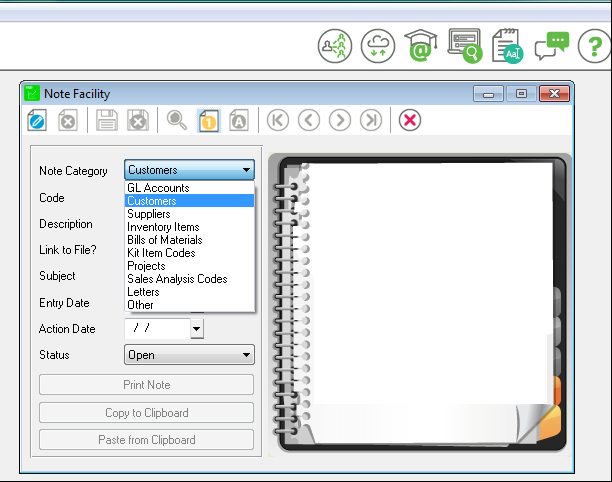Click the new note pencil icon
Viewport: 612px width, 482px height.
click(x=37, y=121)
